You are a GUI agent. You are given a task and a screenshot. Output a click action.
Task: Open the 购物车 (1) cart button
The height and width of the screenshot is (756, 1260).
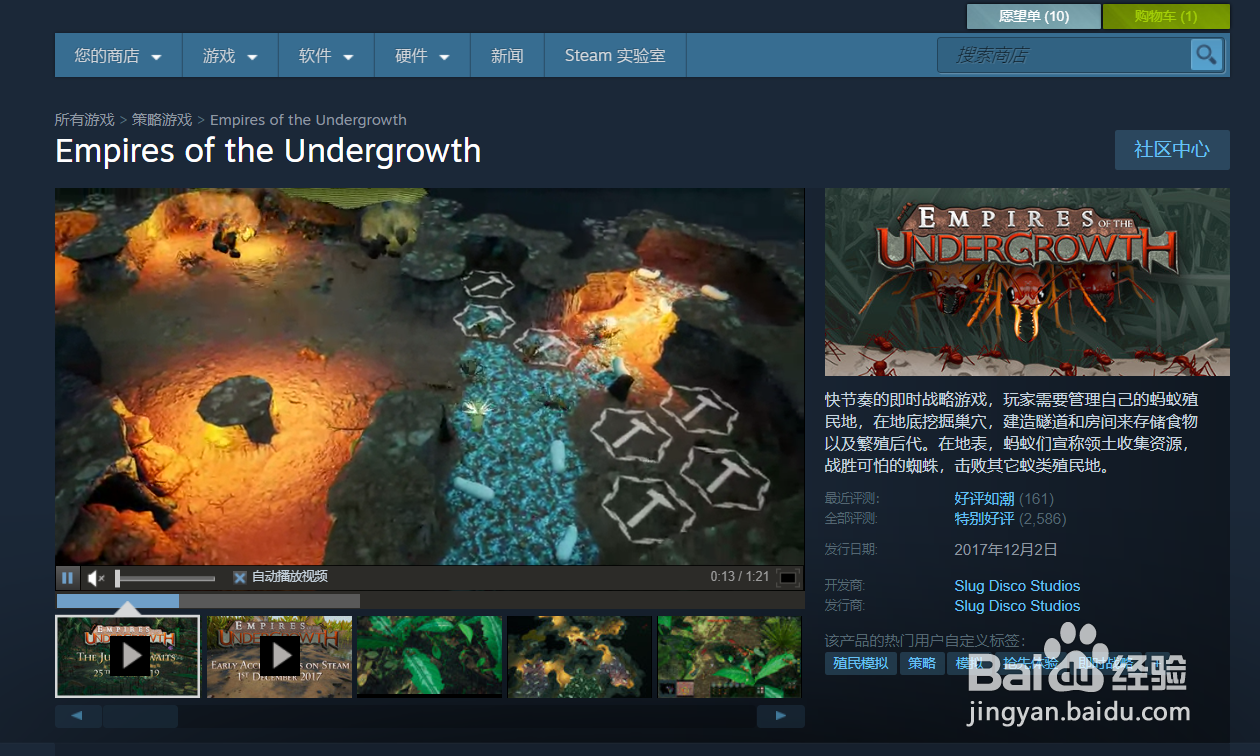[1166, 16]
